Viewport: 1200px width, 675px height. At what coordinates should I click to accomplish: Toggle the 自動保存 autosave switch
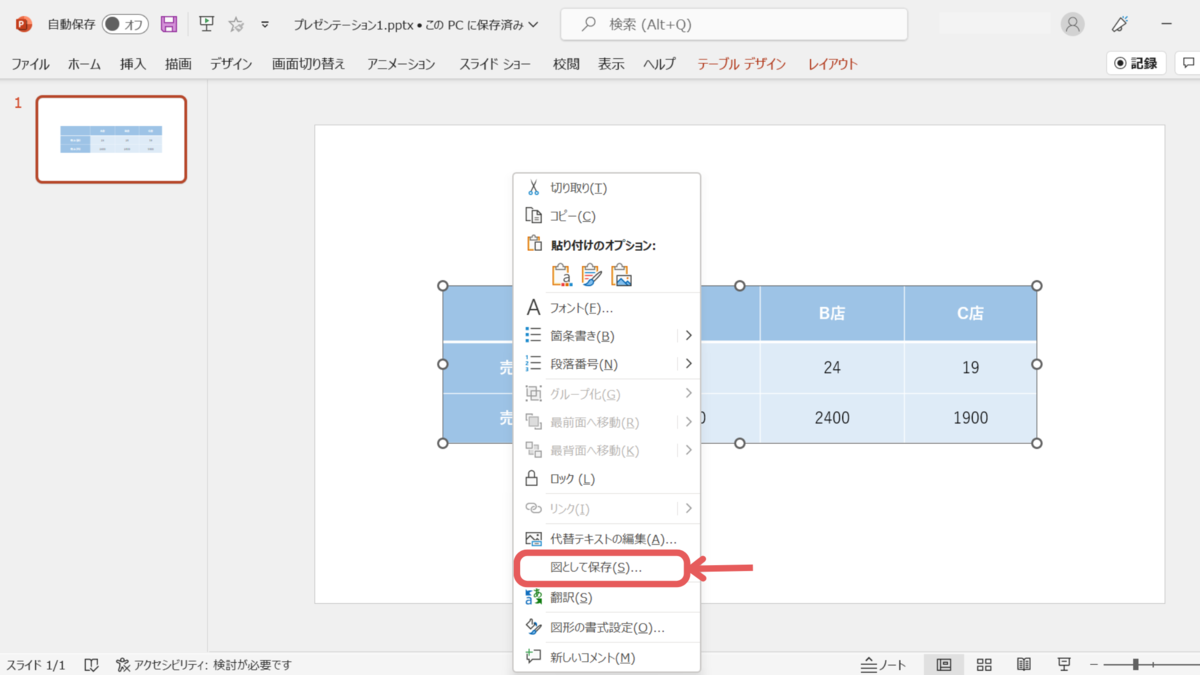tap(125, 24)
